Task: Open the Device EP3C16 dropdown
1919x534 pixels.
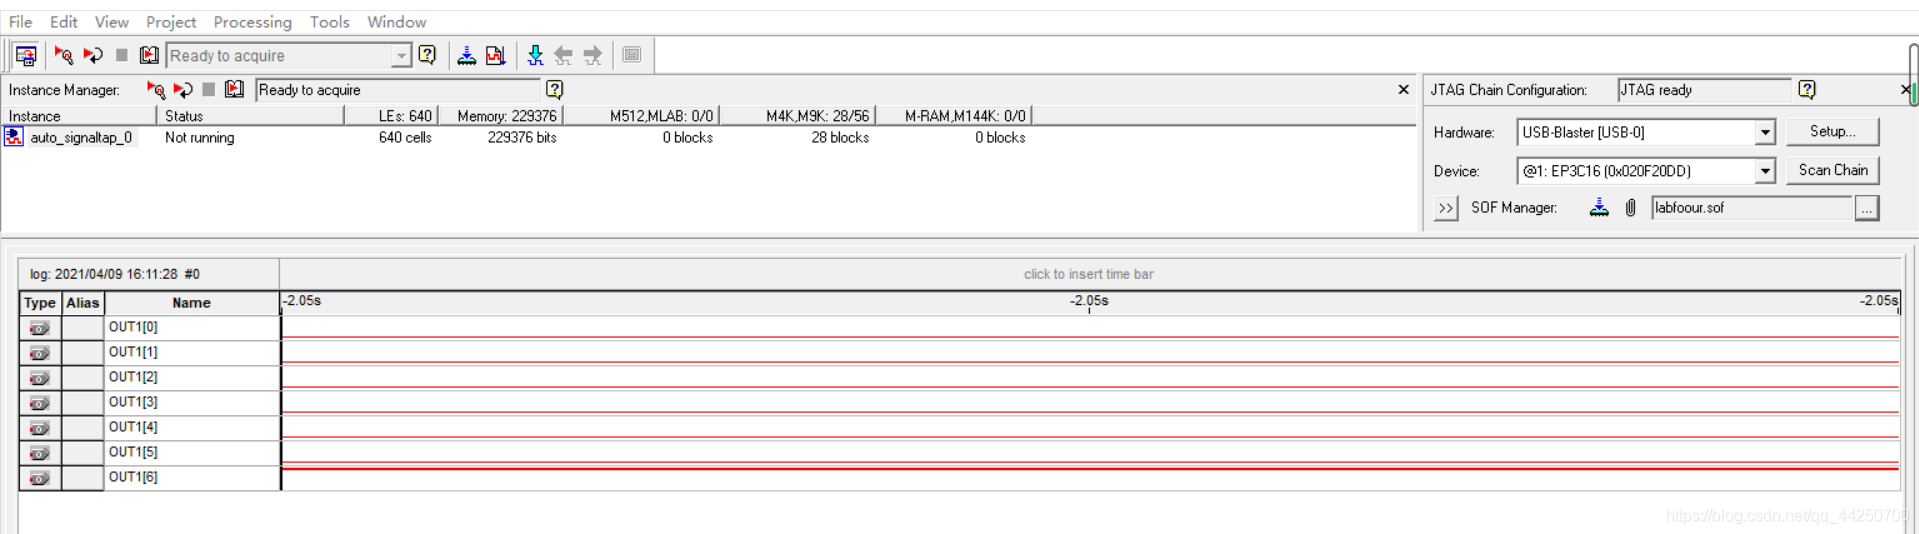Action: click(x=1765, y=171)
